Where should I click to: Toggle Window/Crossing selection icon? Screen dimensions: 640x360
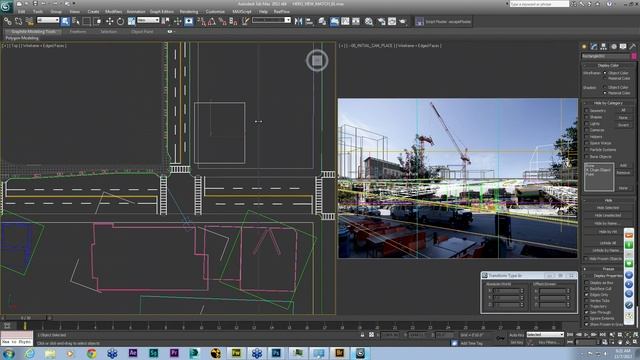point(98,21)
